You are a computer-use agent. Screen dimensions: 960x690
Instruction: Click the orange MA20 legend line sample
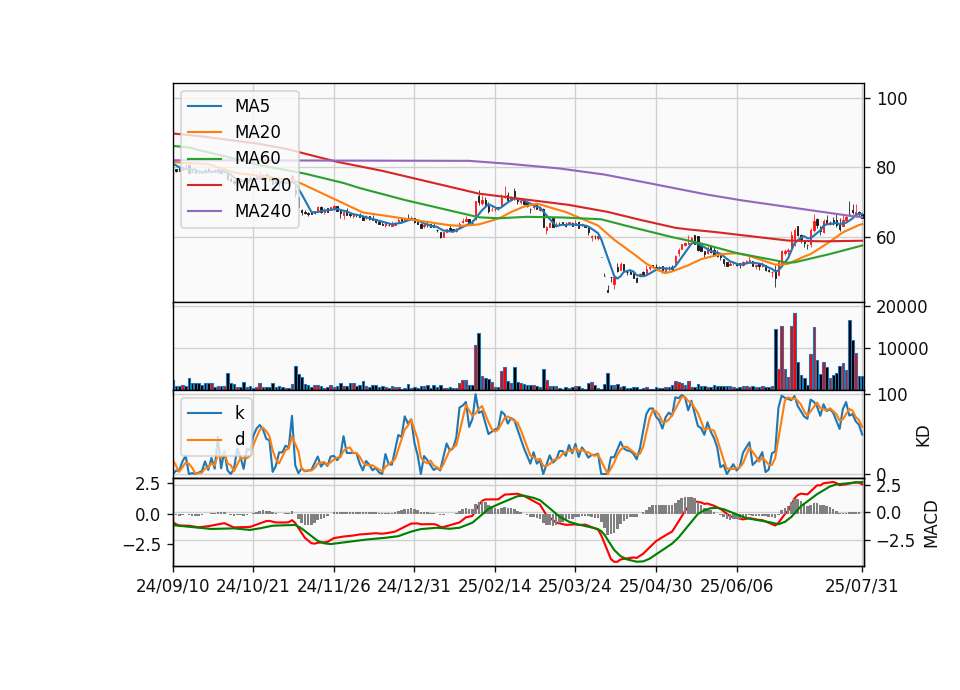click(x=204, y=132)
